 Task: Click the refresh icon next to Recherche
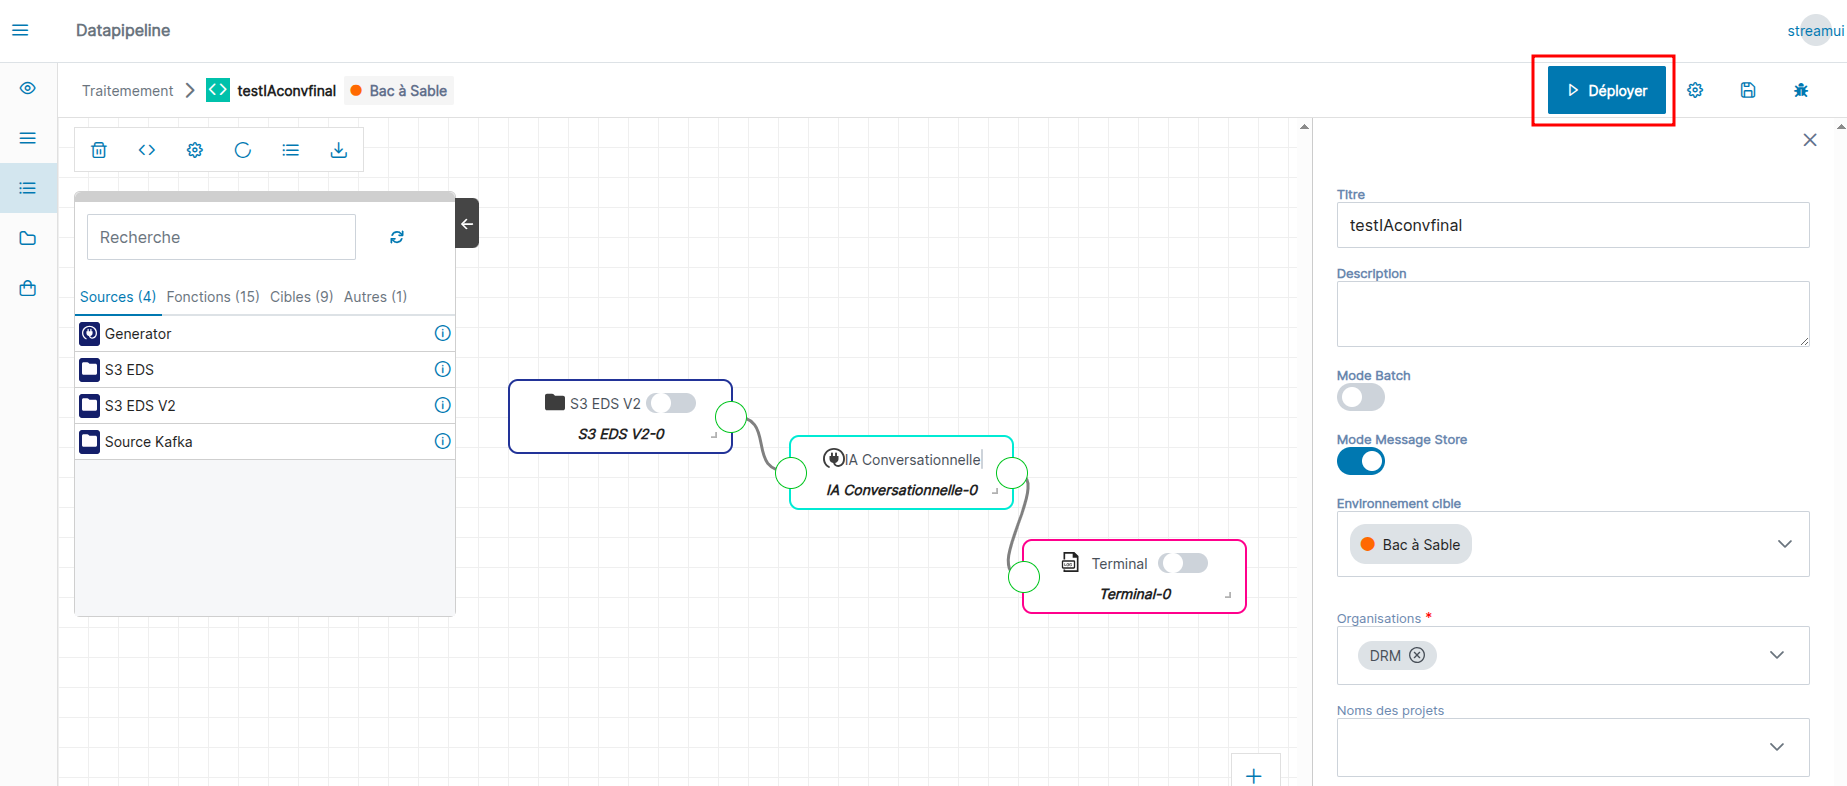tap(397, 237)
